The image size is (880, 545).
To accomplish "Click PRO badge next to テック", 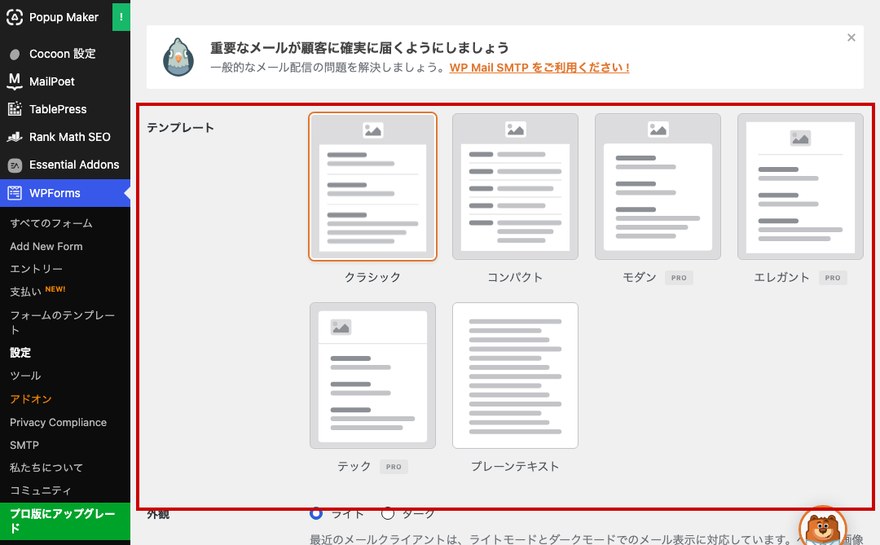I will 394,466.
